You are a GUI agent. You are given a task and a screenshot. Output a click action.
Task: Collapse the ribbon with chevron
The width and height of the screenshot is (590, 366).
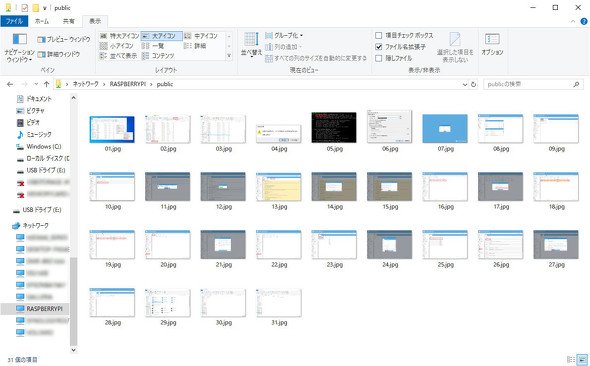point(573,22)
